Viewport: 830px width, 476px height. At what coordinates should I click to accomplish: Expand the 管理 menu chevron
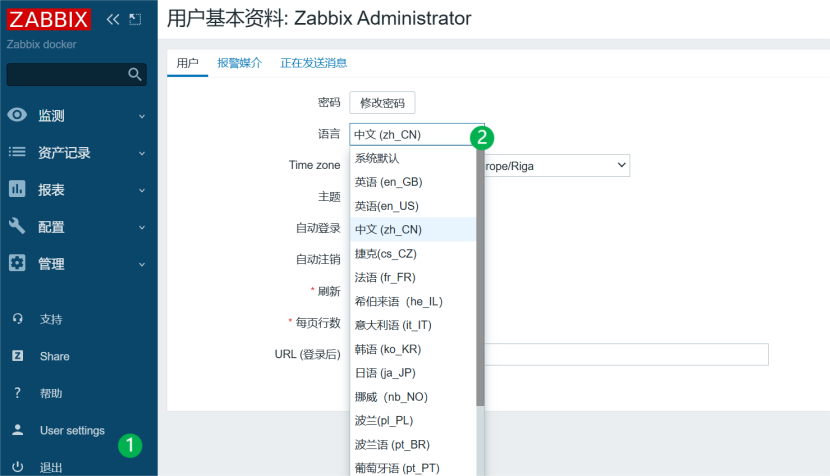(142, 264)
